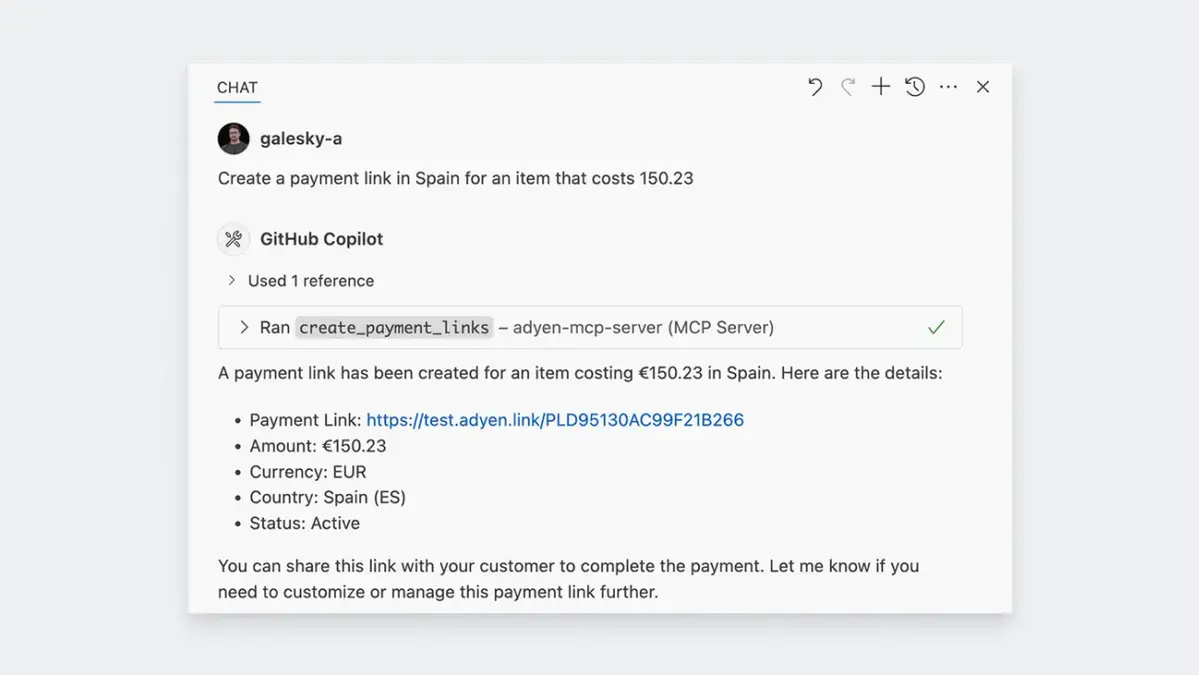The height and width of the screenshot is (675, 1199).
Task: Click the galesky-a username
Action: coord(301,139)
